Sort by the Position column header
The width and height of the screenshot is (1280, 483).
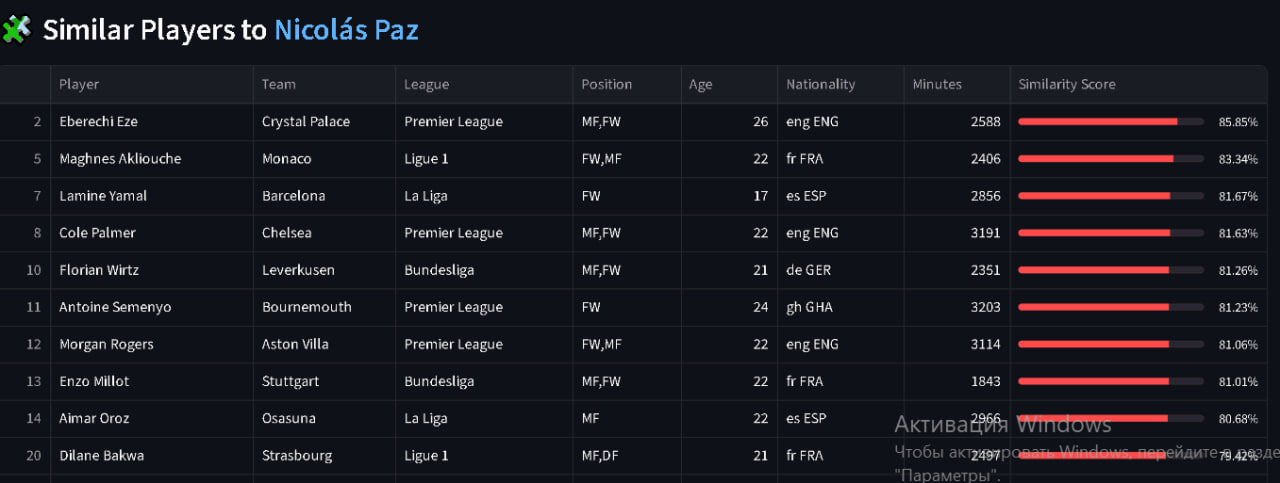607,85
